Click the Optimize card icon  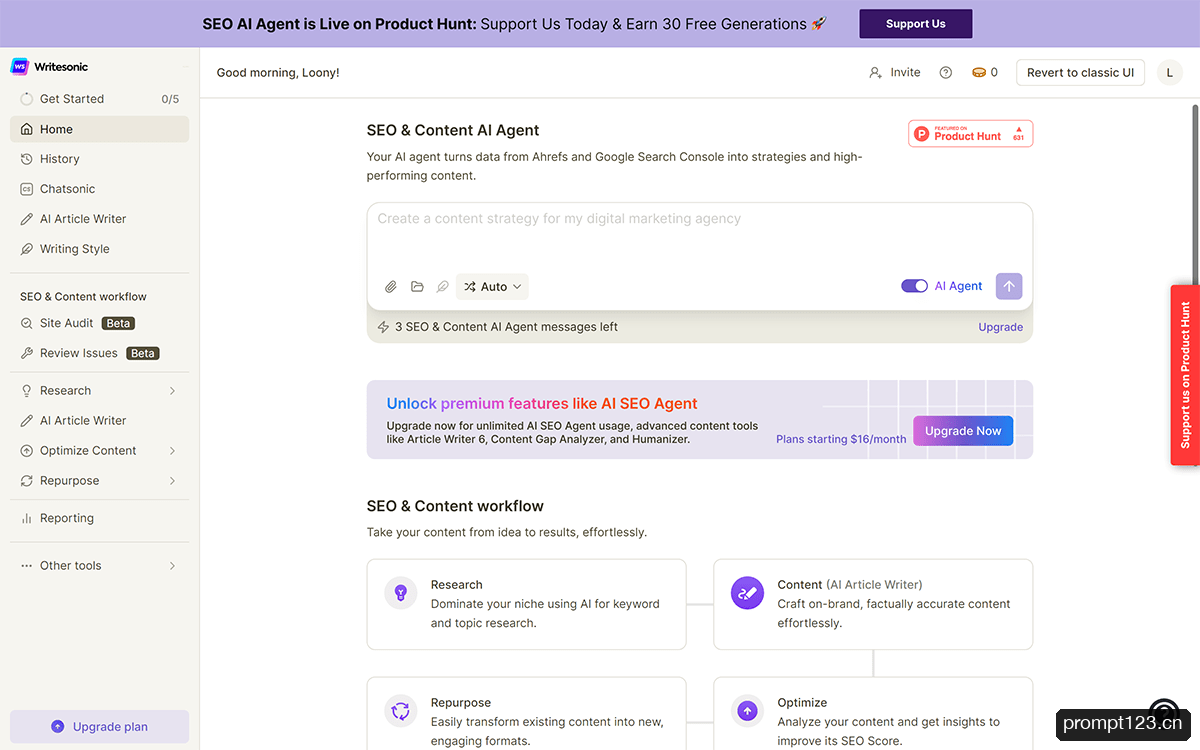click(x=747, y=711)
